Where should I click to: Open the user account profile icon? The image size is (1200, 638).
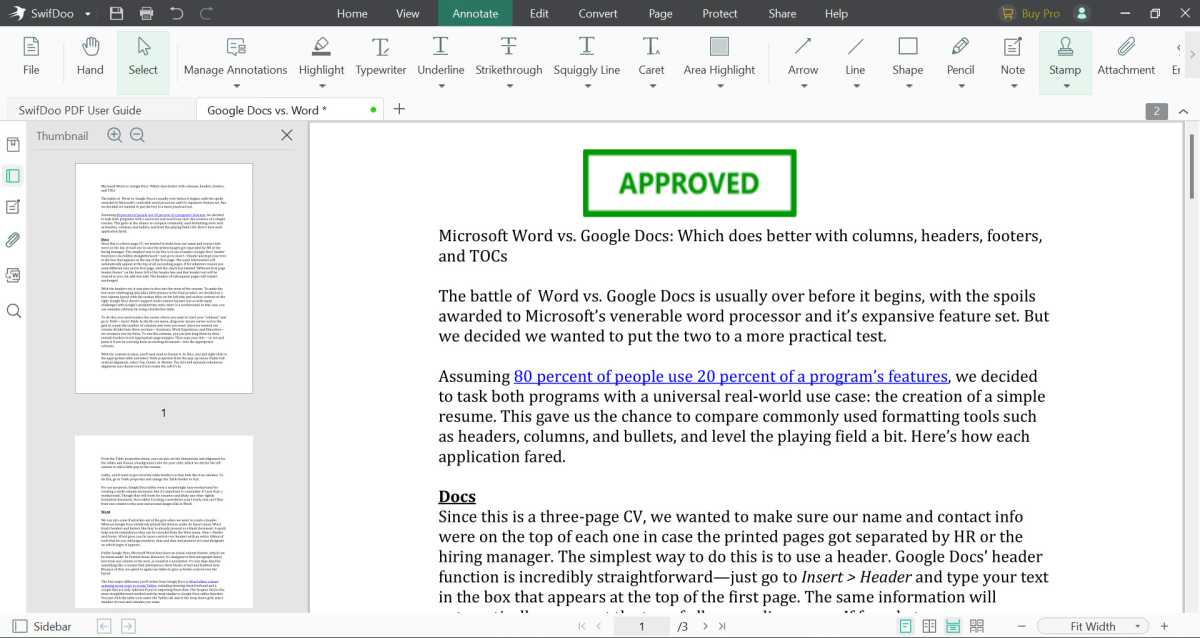point(1081,14)
